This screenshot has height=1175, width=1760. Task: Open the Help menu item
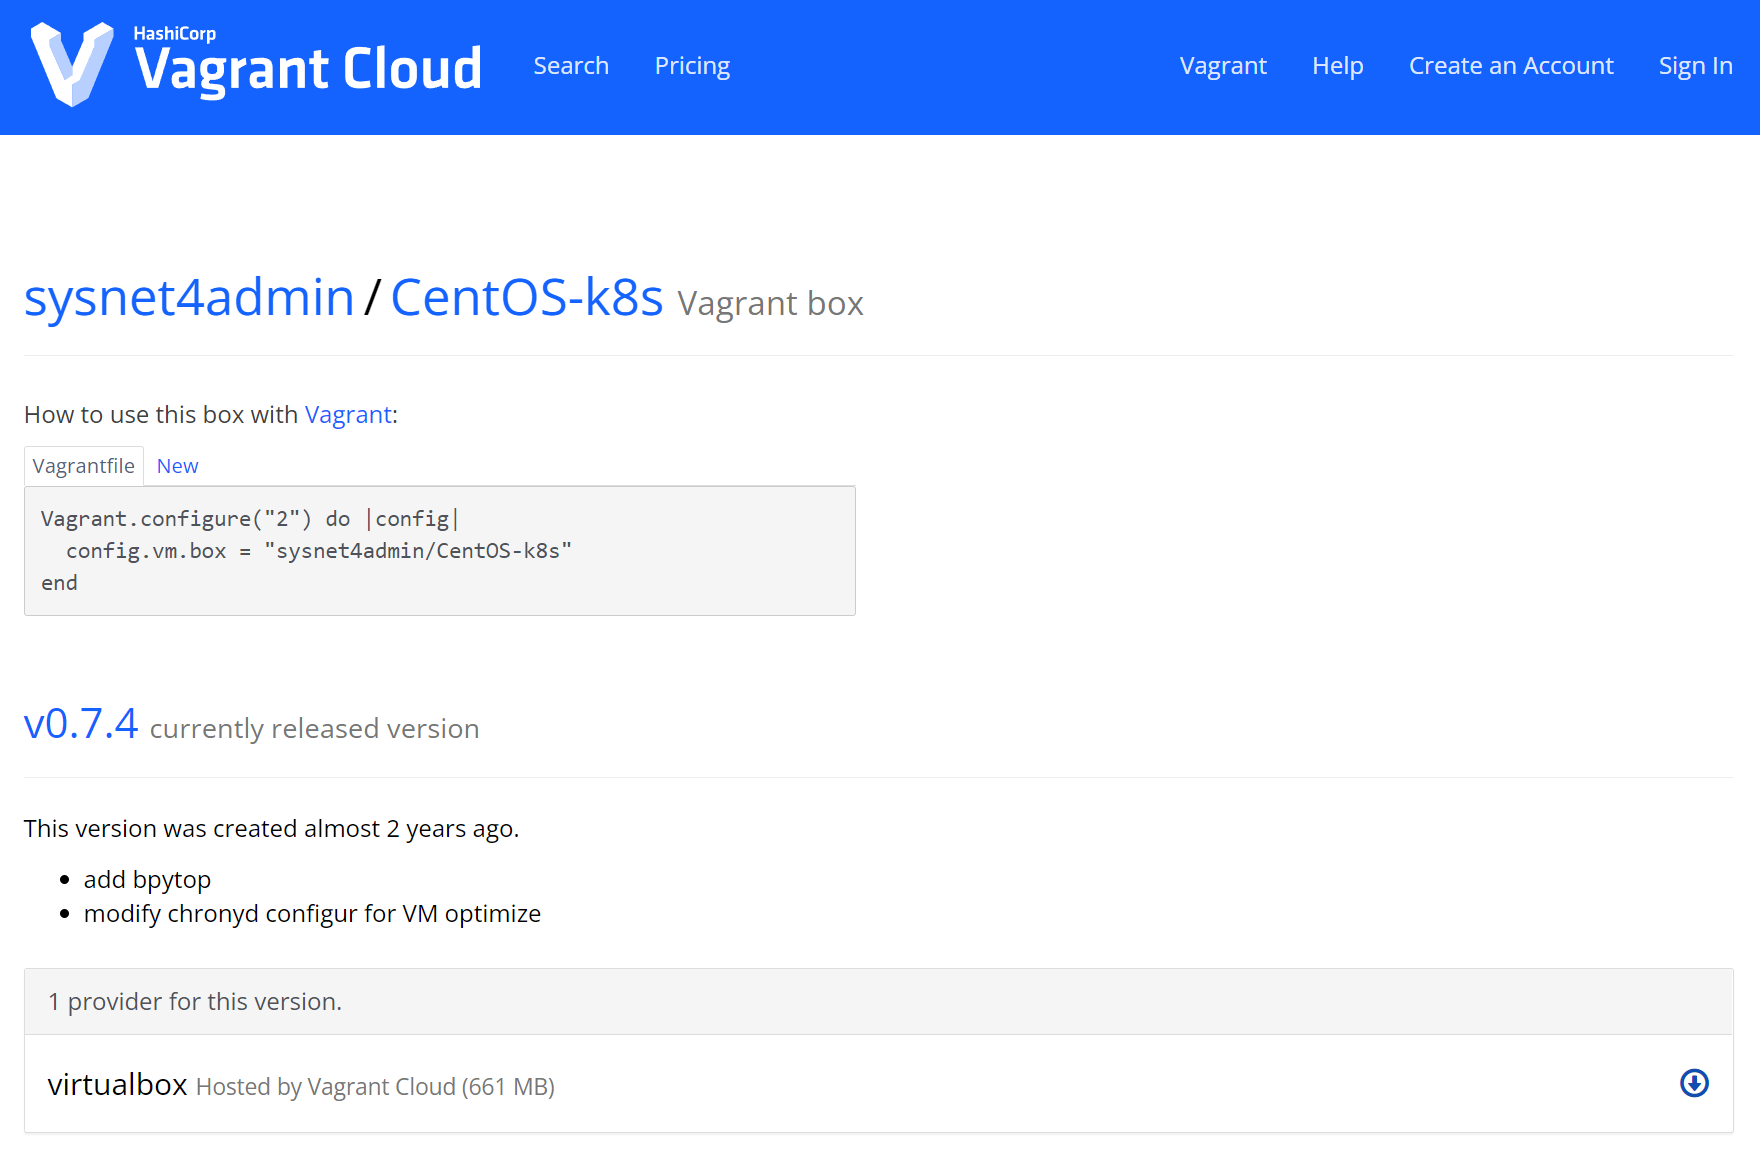(1338, 66)
